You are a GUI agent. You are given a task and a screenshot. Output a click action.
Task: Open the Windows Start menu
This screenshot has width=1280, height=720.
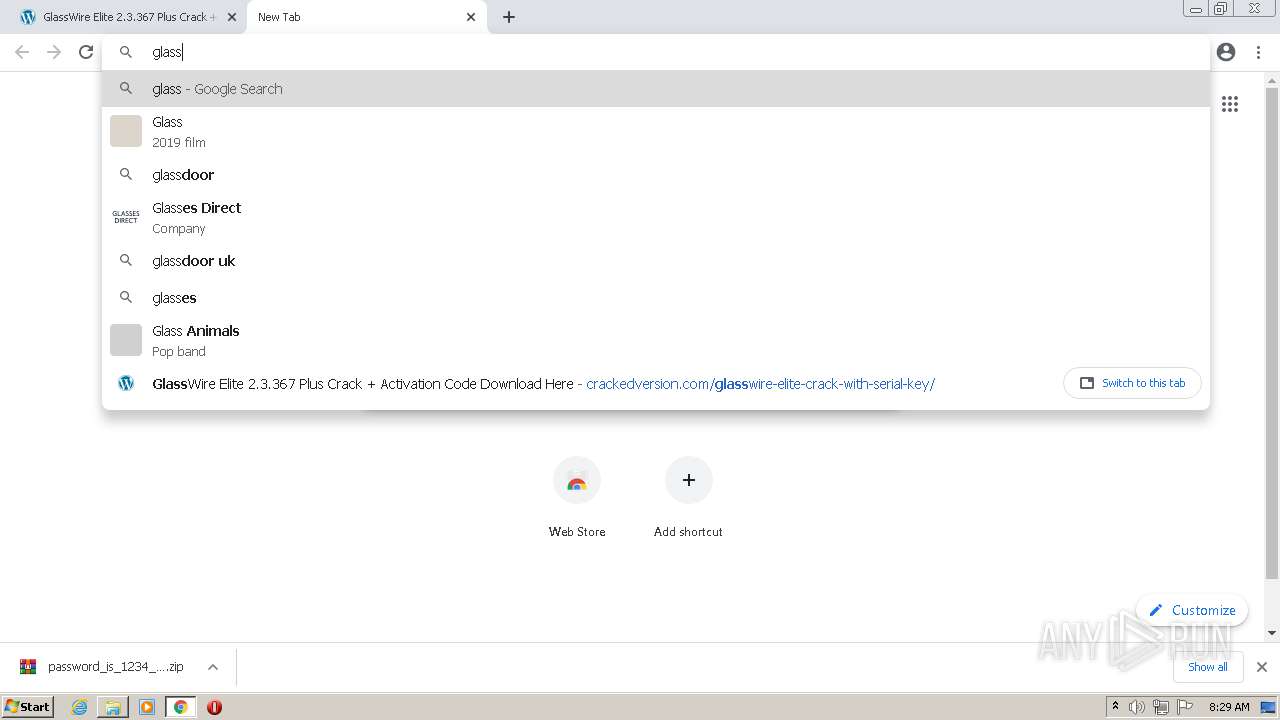pos(28,707)
